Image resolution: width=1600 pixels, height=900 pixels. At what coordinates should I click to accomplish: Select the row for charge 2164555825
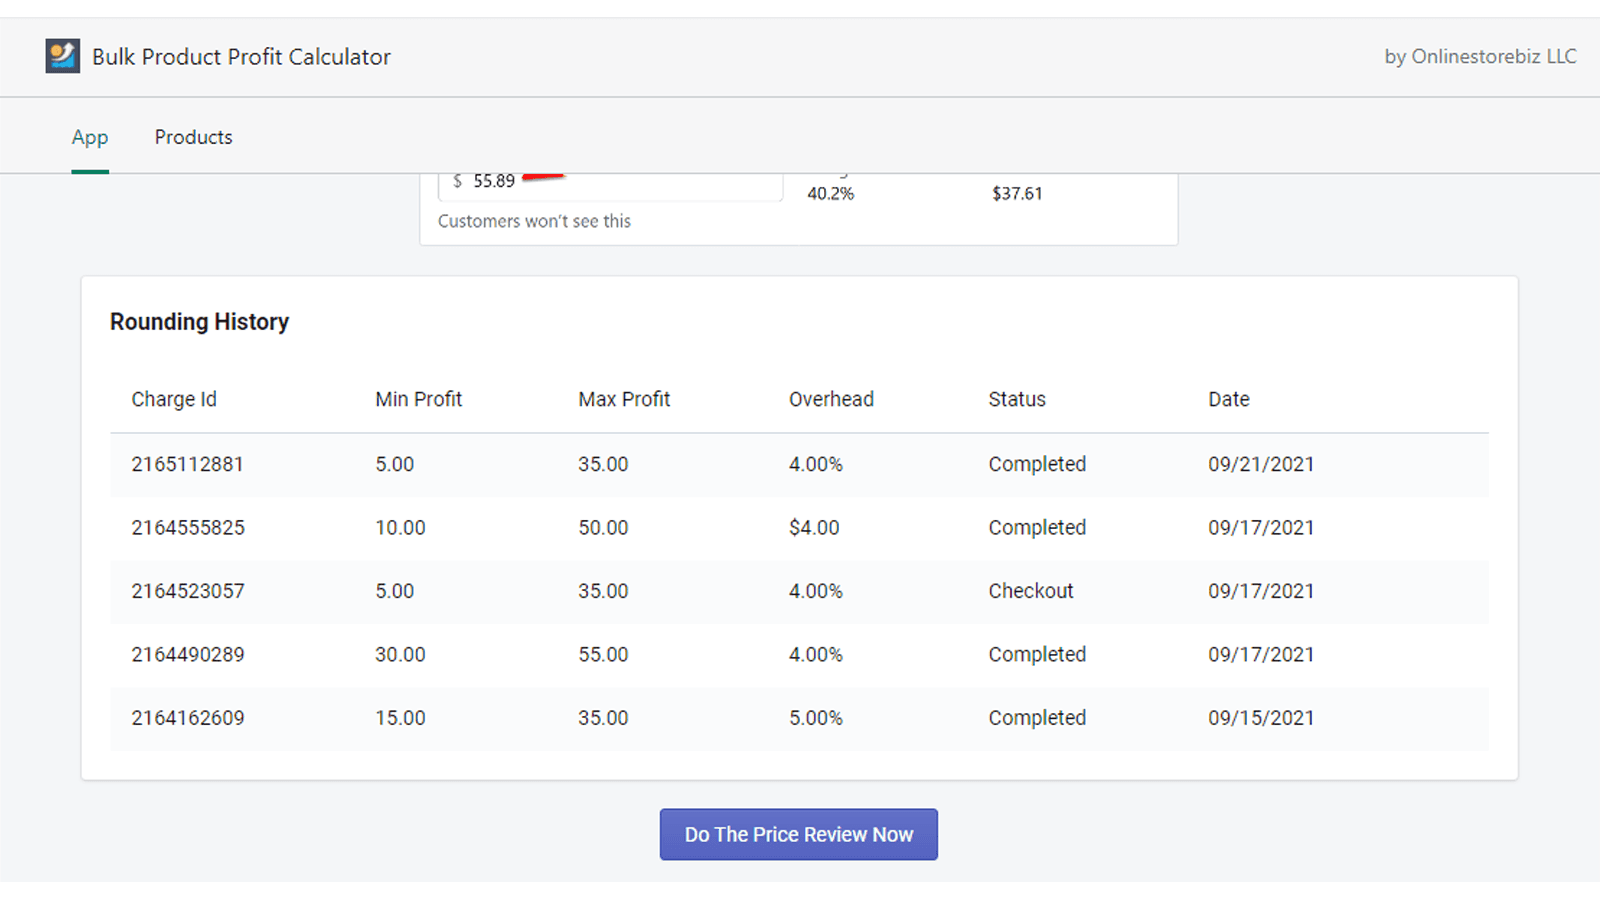(x=188, y=527)
